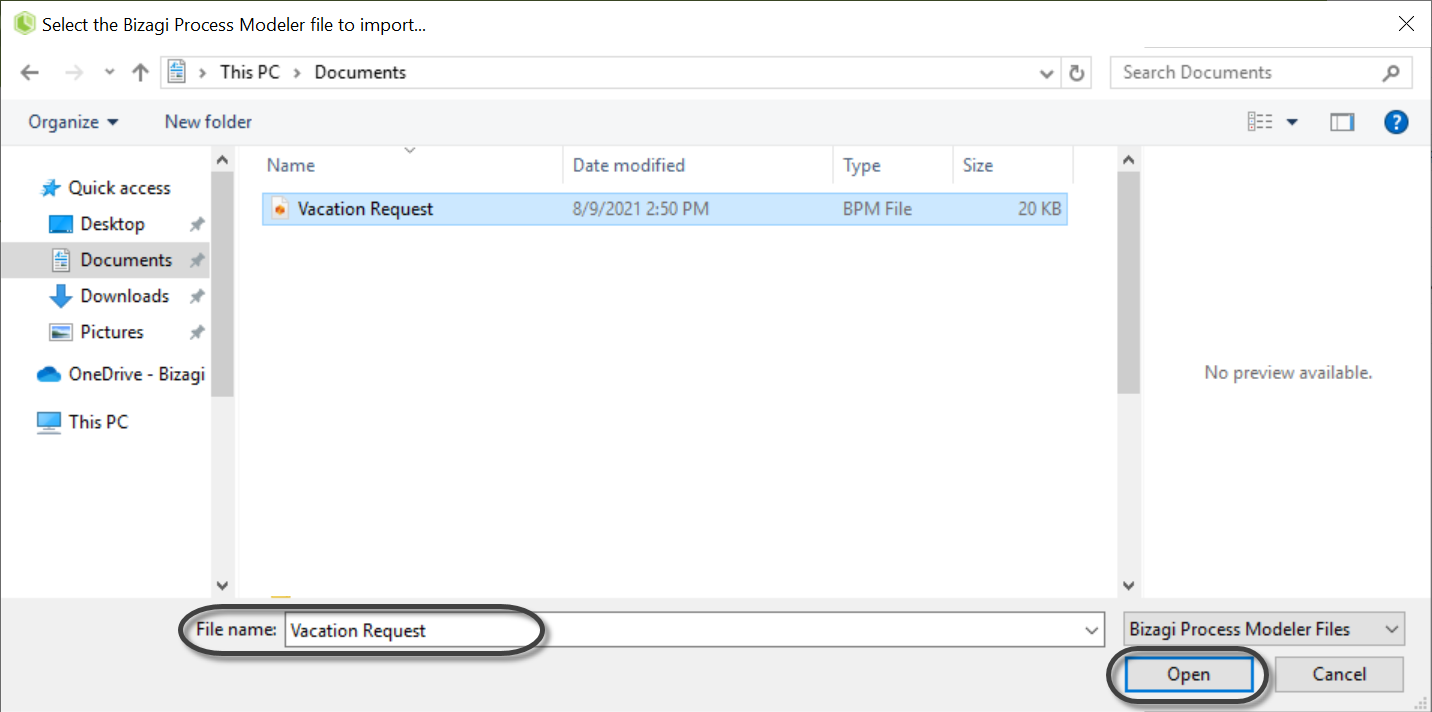Click file list scrollbar down arrow

pos(1128,586)
